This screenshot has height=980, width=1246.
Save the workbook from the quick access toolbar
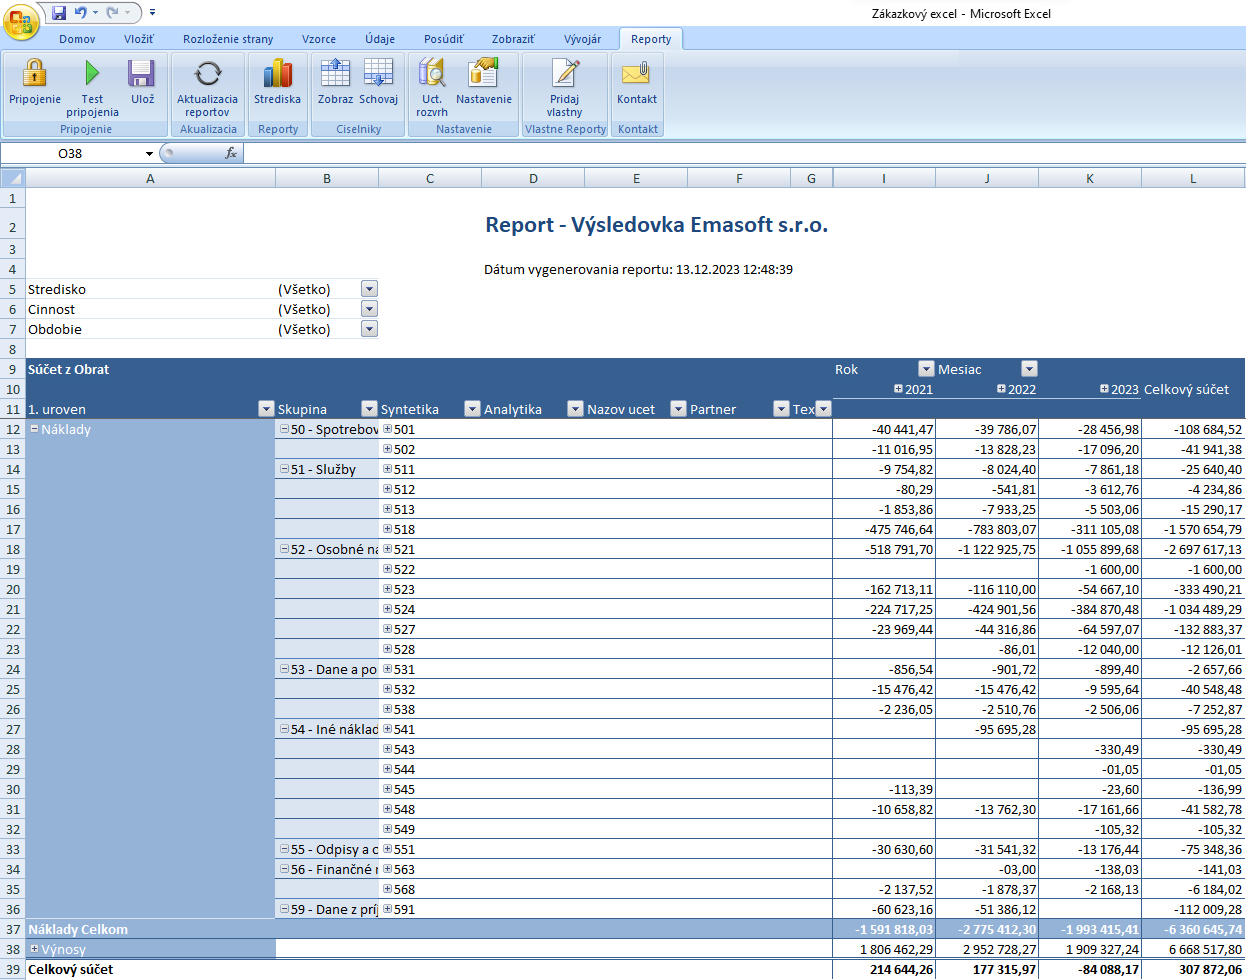(x=59, y=13)
